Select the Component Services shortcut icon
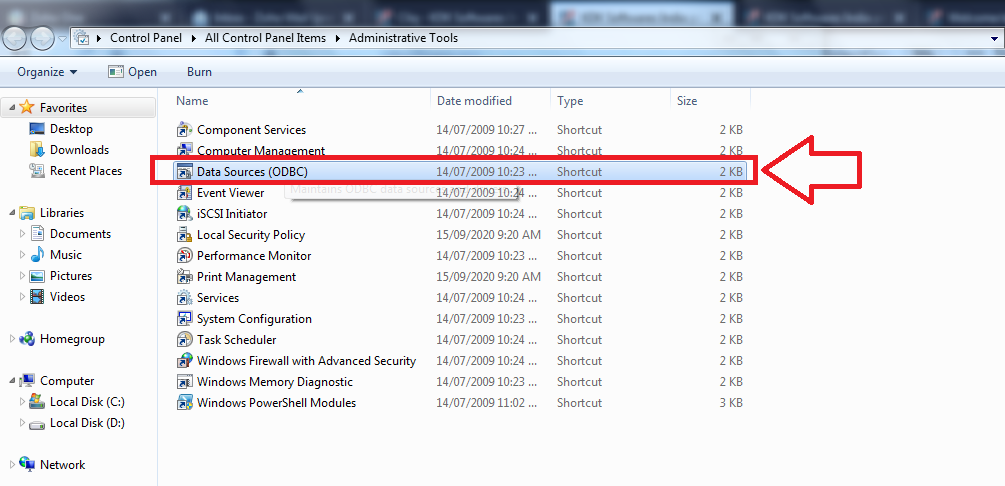This screenshot has height=486, width=1005. coord(185,130)
